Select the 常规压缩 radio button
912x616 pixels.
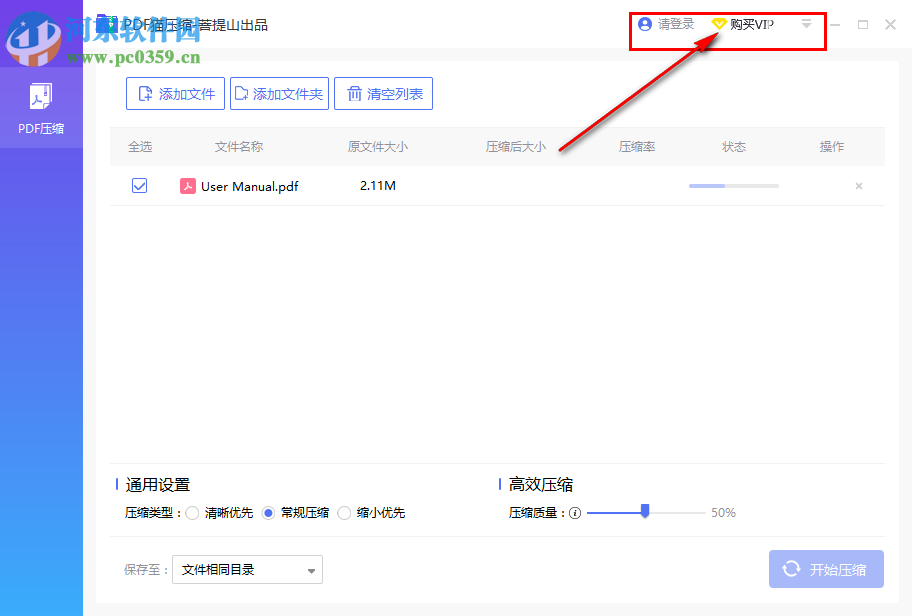click(x=268, y=513)
